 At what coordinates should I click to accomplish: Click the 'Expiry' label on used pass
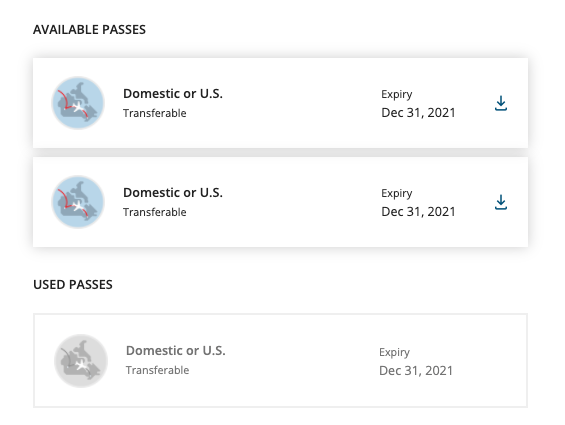click(x=395, y=353)
